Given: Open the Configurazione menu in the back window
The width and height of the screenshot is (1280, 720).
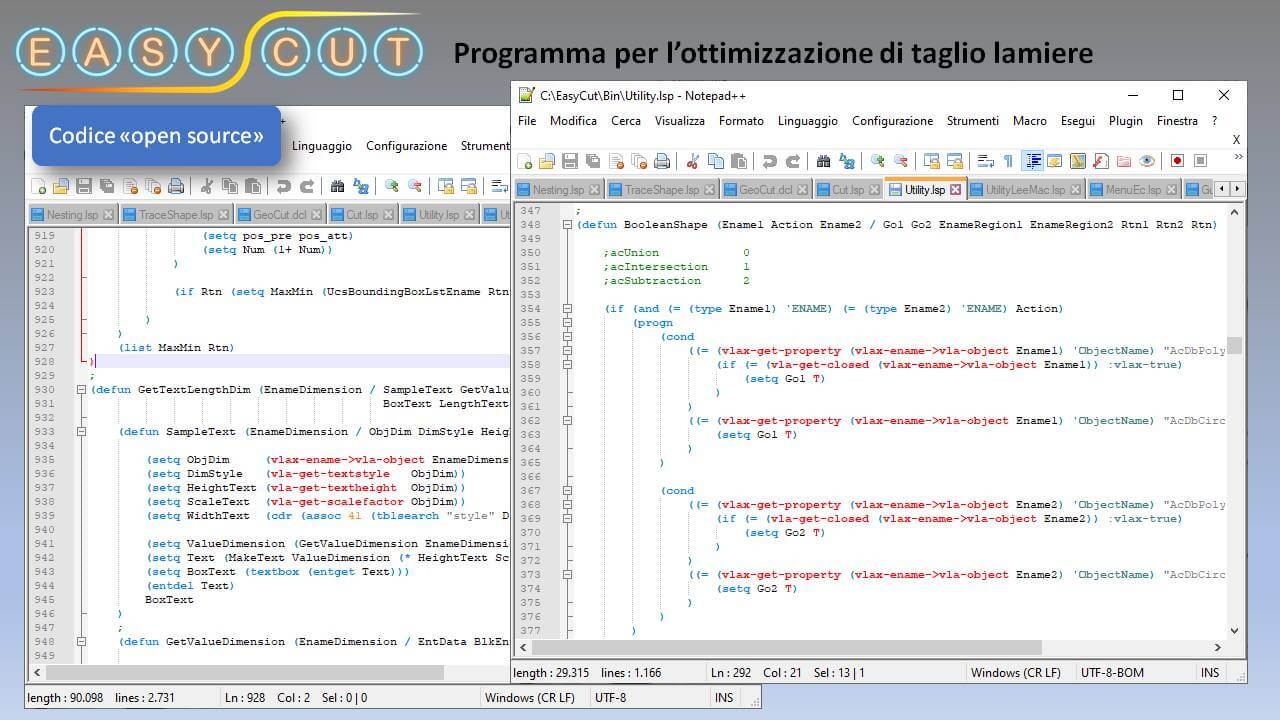Looking at the screenshot, I should 406,146.
